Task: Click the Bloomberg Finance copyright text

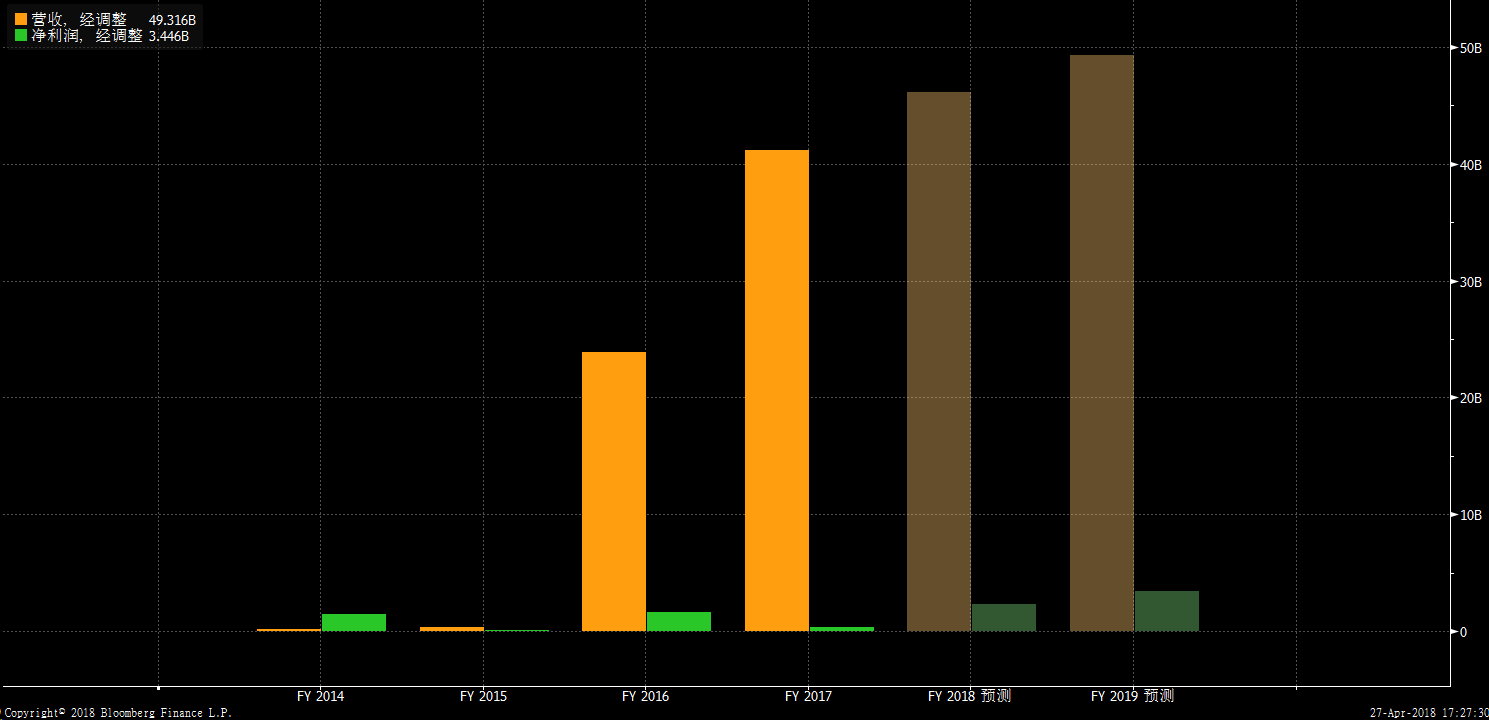Action: pyautogui.click(x=117, y=713)
